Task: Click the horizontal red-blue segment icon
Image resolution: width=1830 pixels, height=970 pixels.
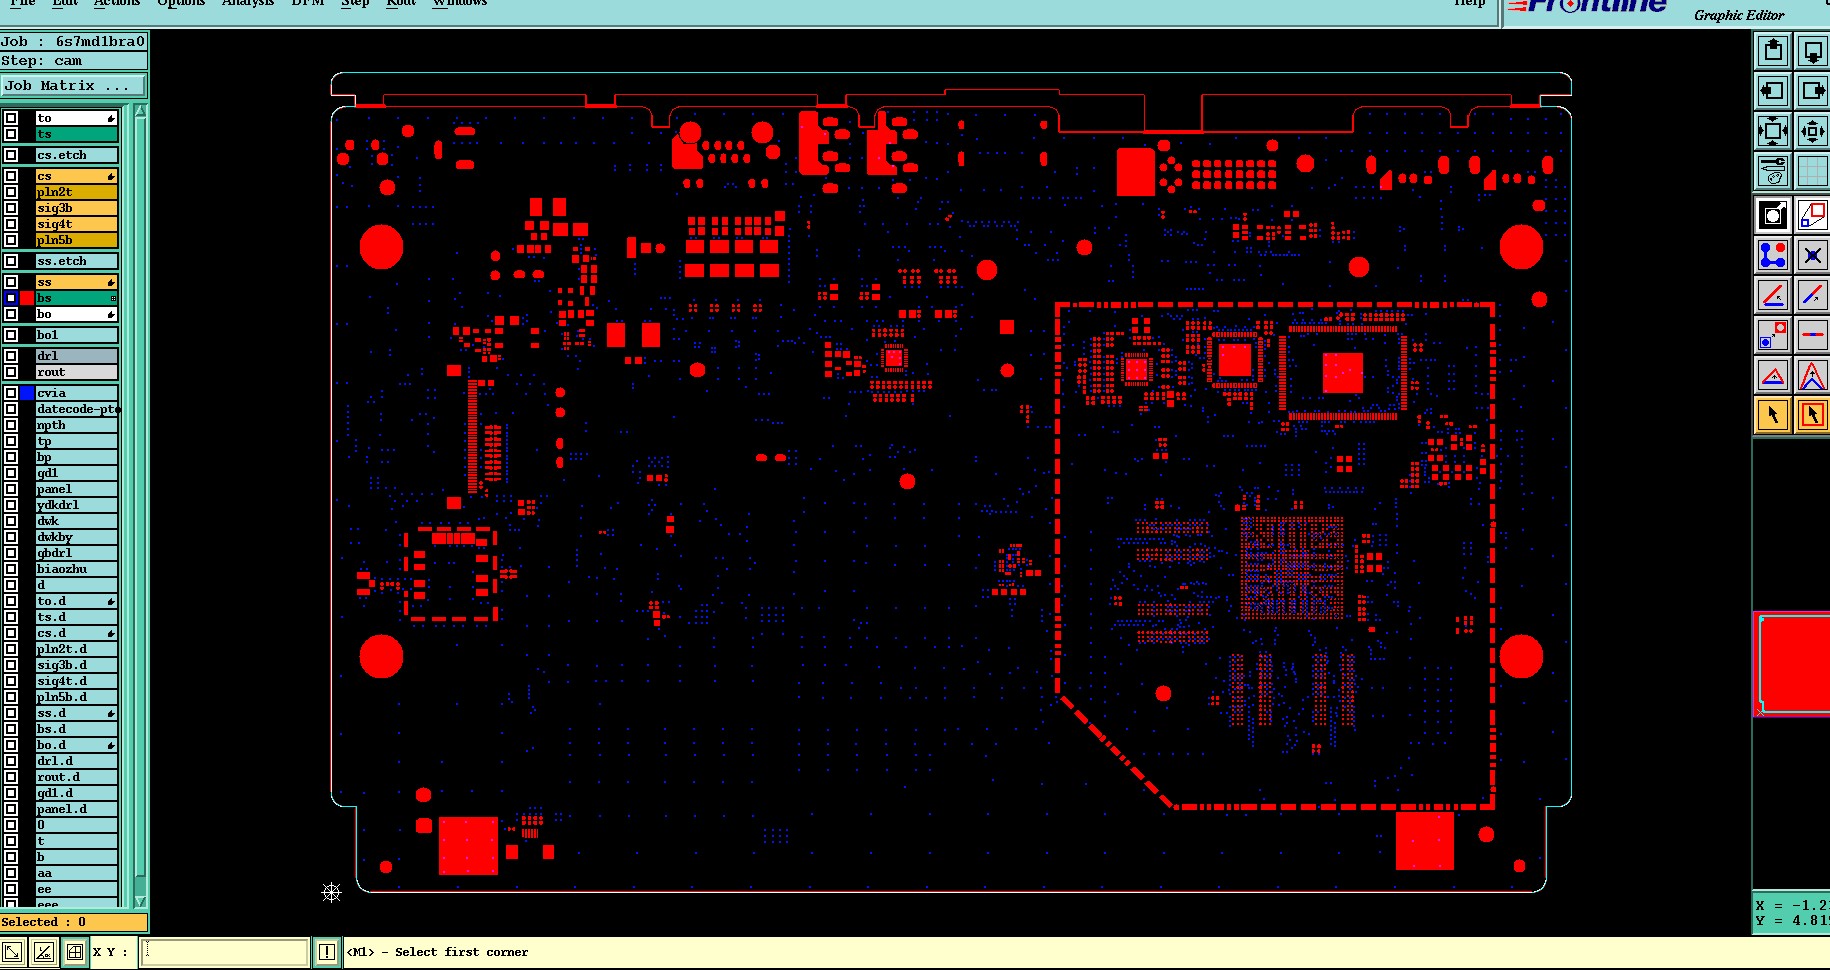Action: pyautogui.click(x=1812, y=335)
